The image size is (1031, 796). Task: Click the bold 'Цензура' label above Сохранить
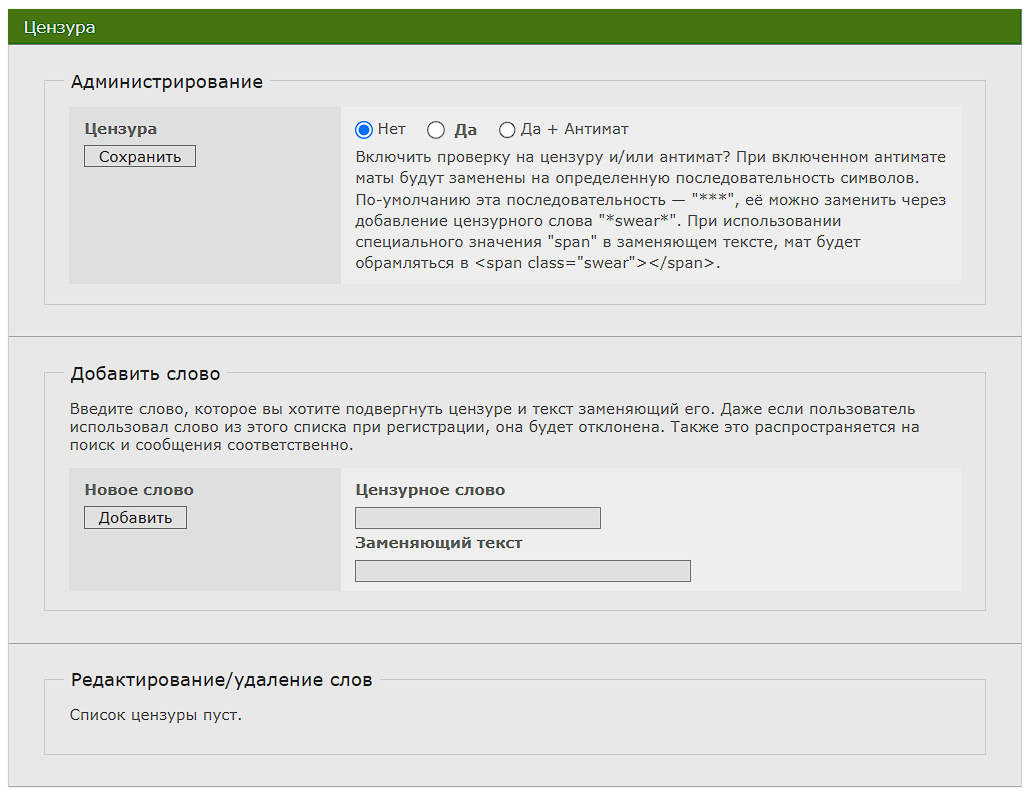point(121,129)
